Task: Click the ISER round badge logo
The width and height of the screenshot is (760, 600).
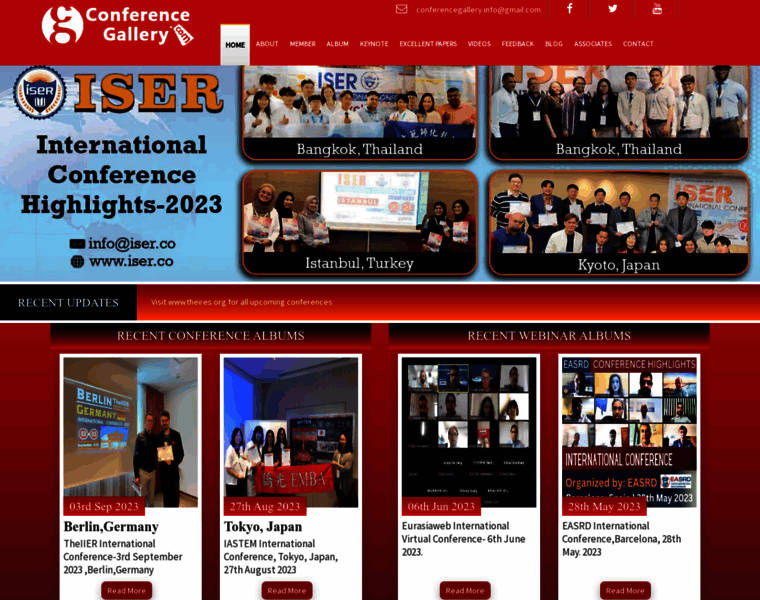Action: click(x=40, y=92)
